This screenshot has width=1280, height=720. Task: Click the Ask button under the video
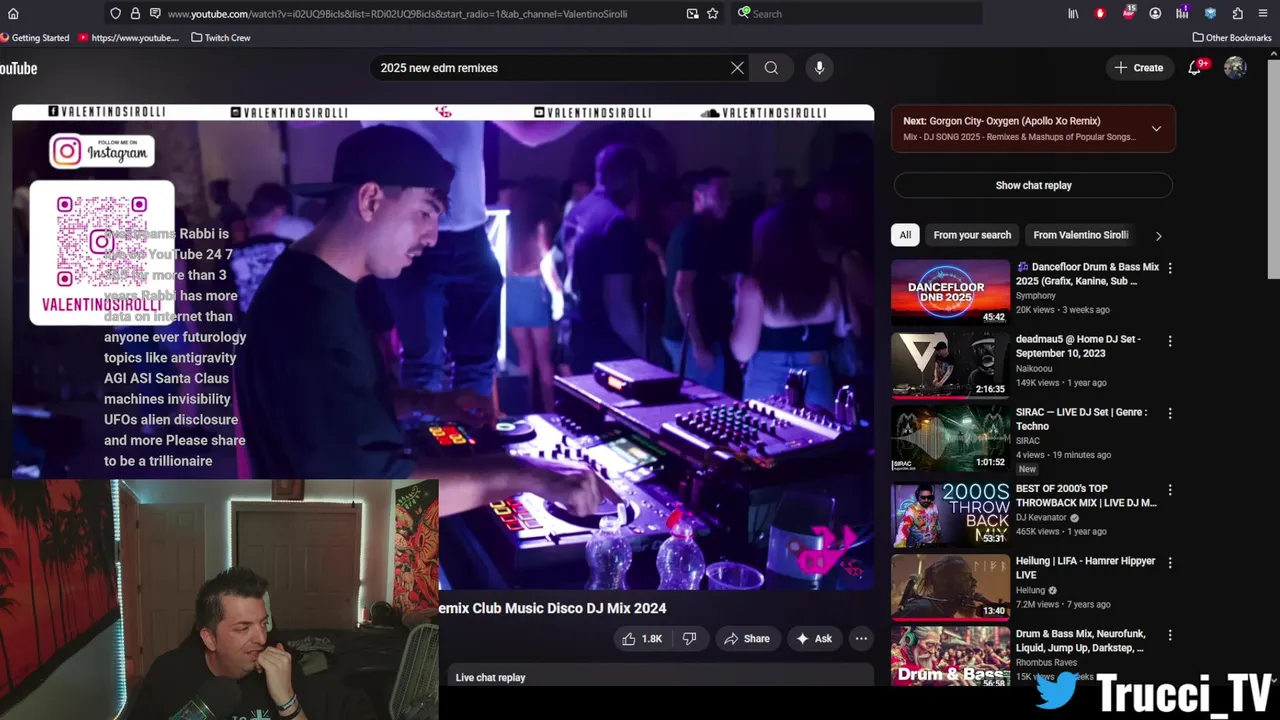pos(813,639)
